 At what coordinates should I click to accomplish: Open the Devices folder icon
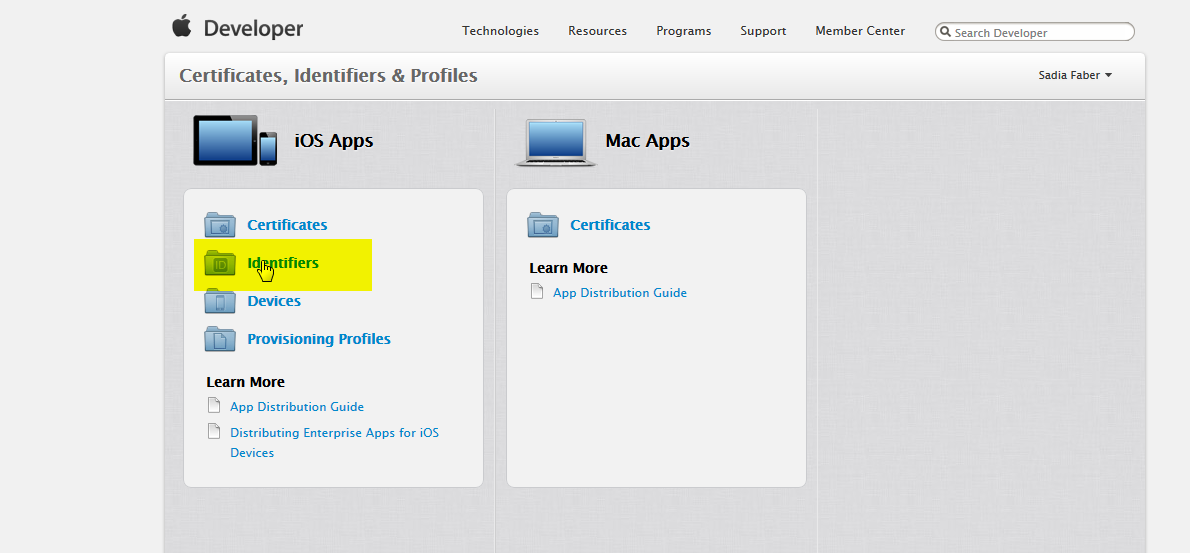coord(220,301)
